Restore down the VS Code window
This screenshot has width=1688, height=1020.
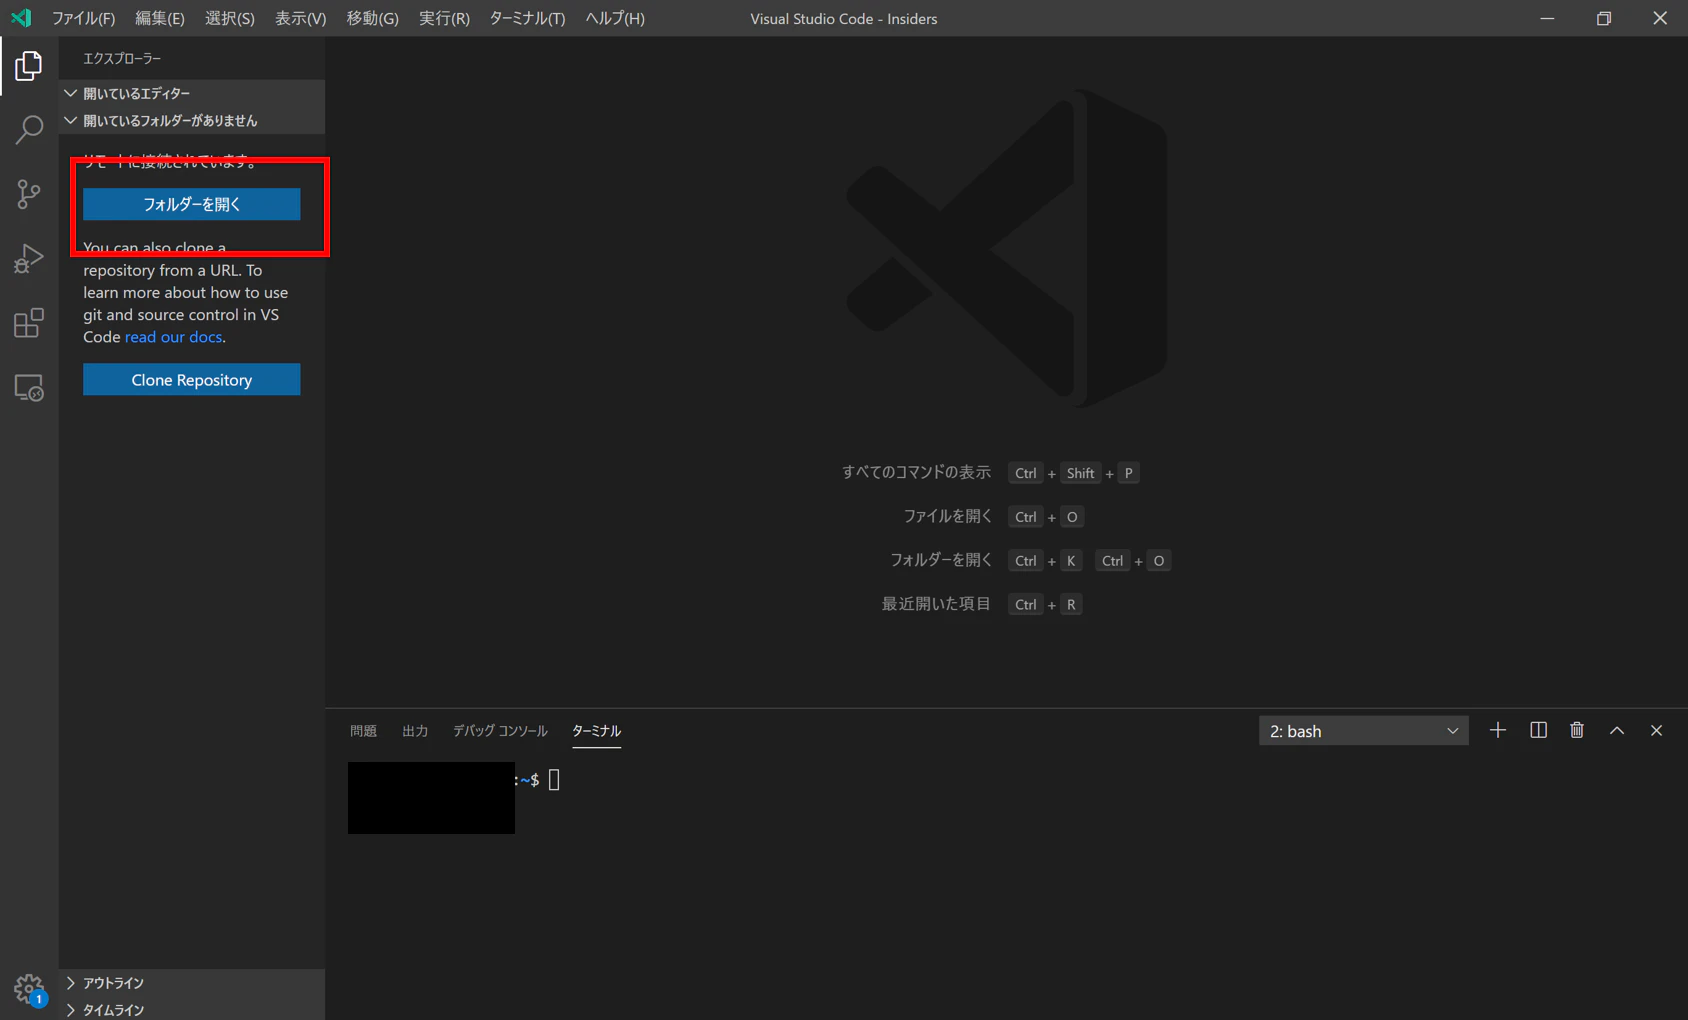click(x=1604, y=18)
